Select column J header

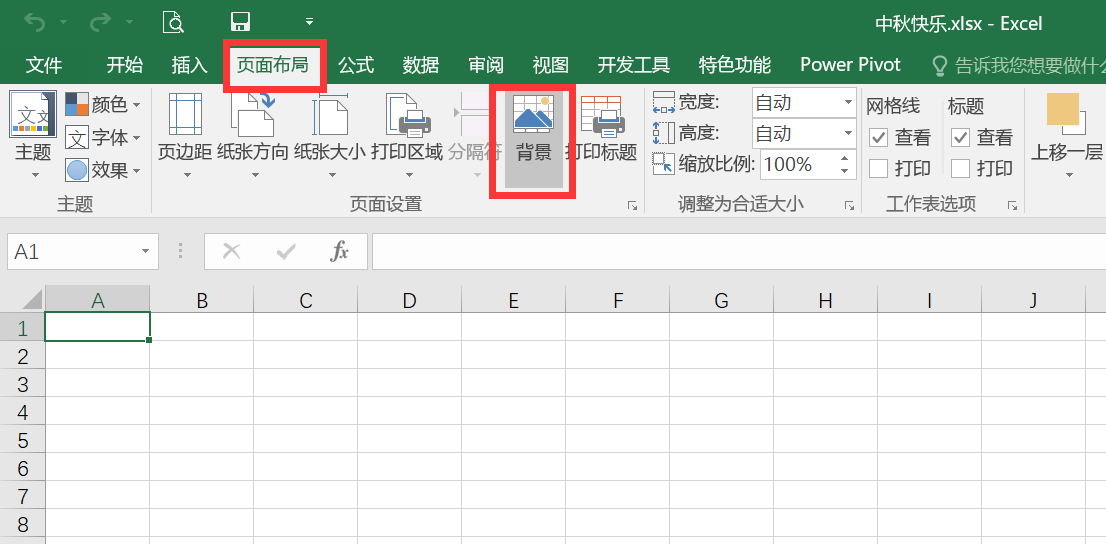pos(1033,300)
